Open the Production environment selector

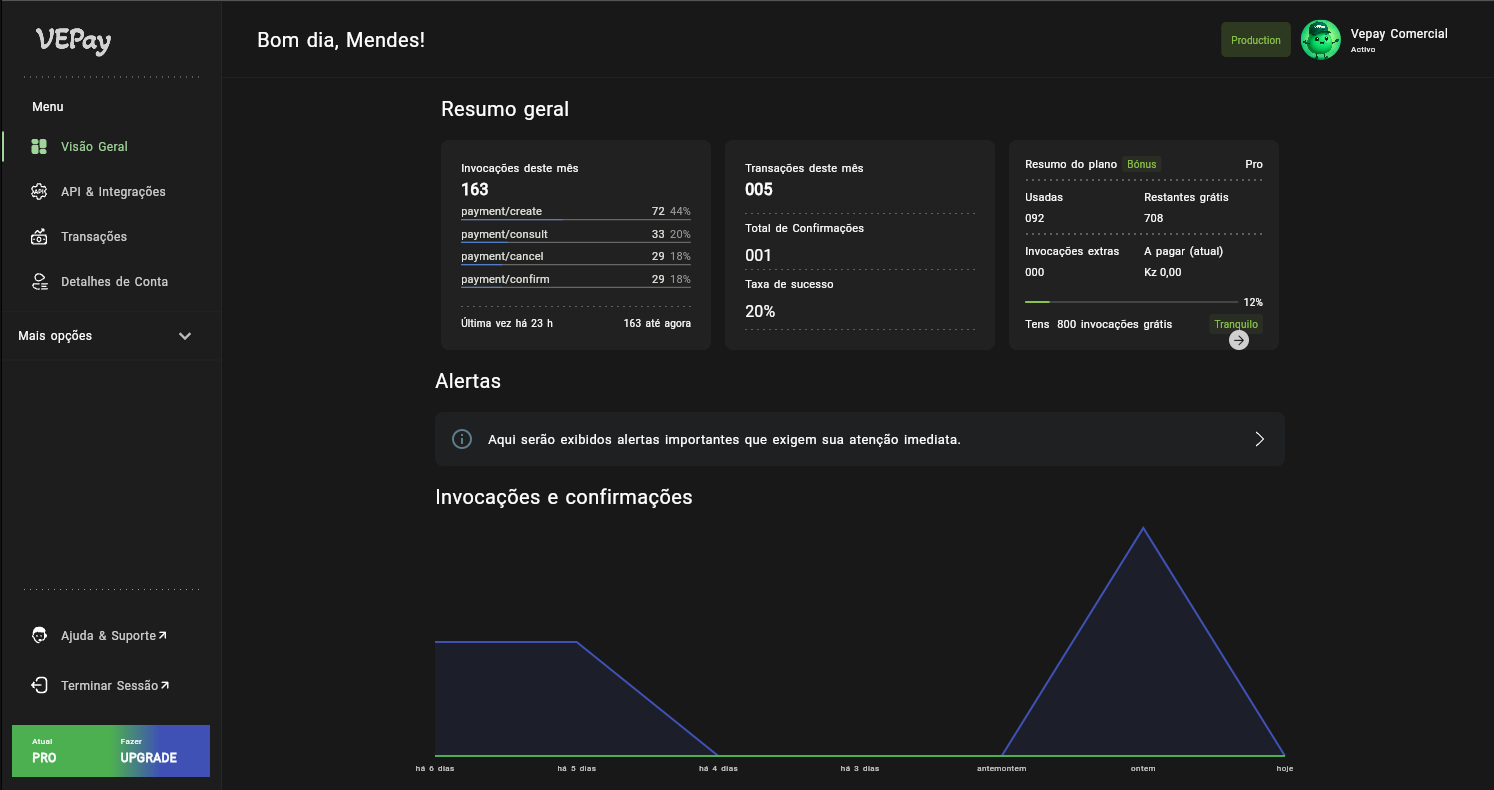(x=1255, y=39)
